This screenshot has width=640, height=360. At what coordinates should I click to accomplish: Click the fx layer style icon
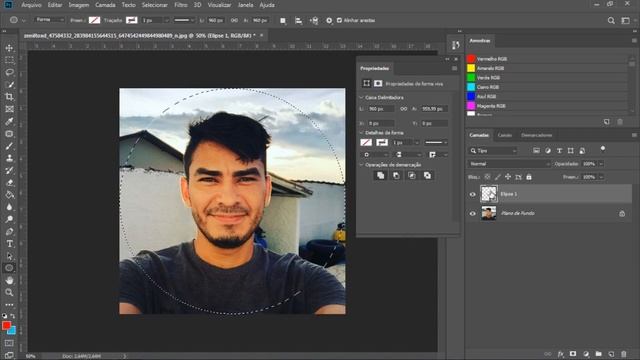pyautogui.click(x=561, y=354)
